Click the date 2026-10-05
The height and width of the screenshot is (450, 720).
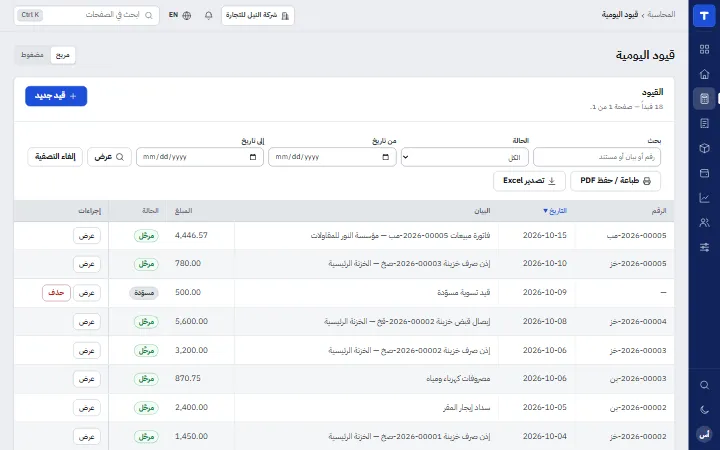click(x=545, y=407)
